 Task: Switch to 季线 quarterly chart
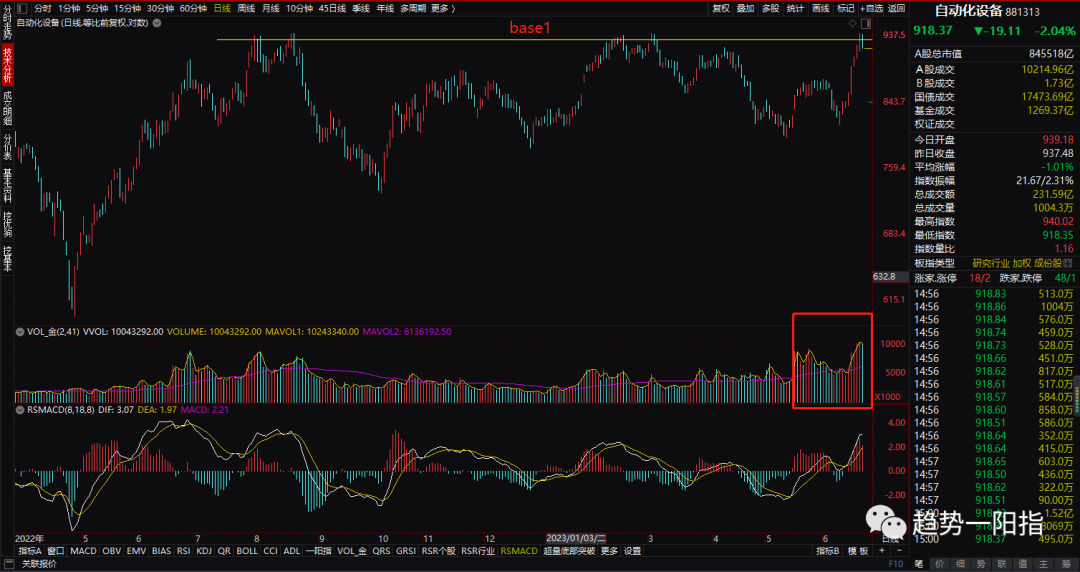(x=361, y=8)
